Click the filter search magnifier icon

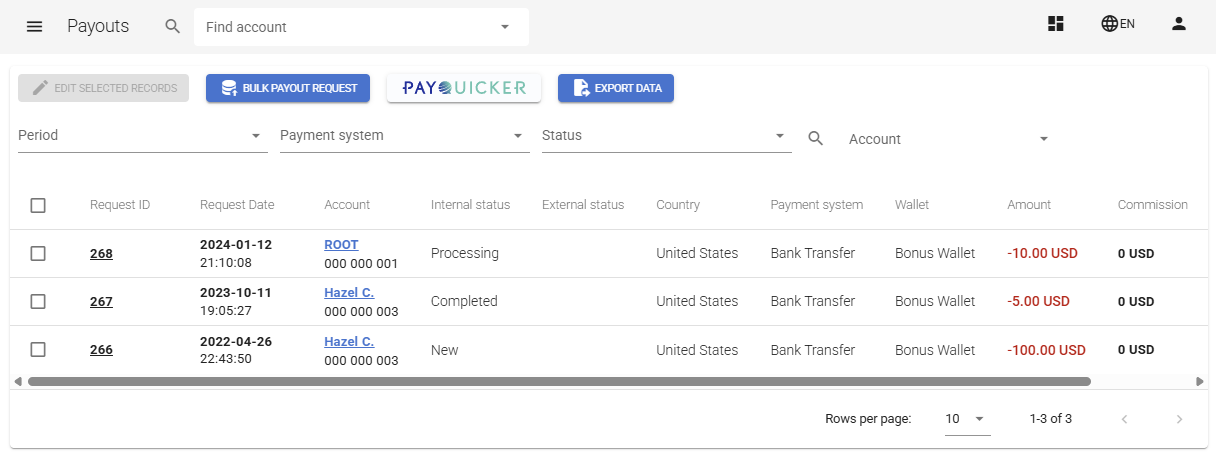tap(816, 139)
